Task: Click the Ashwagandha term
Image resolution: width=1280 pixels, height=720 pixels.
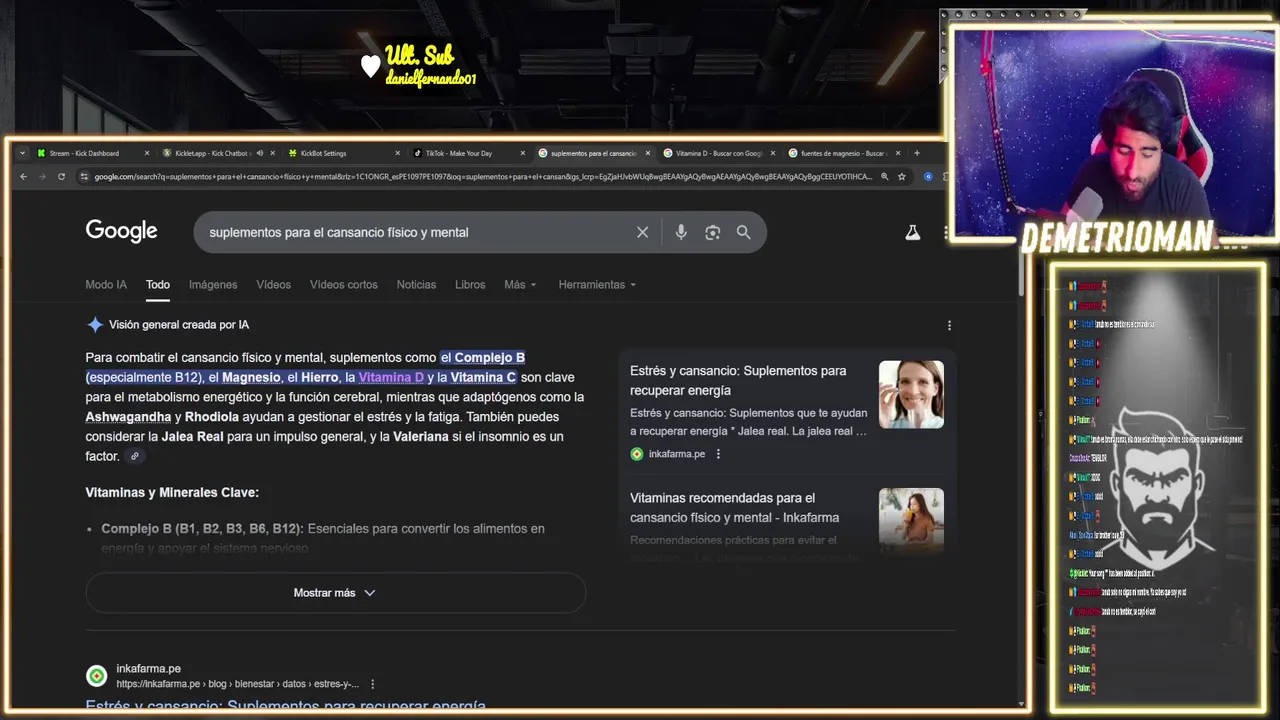Action: click(x=128, y=417)
